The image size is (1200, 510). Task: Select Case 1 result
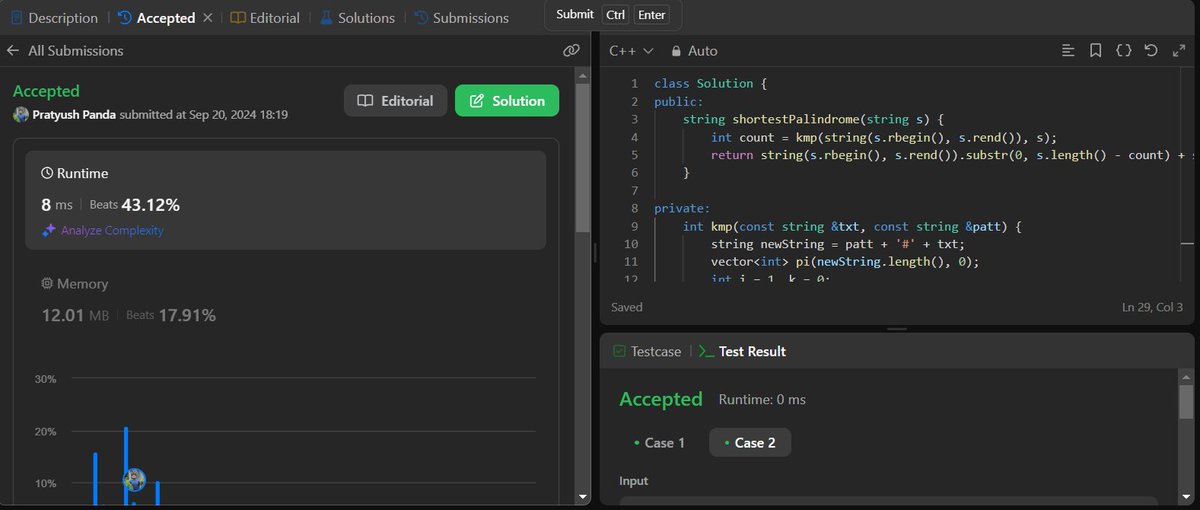(659, 442)
